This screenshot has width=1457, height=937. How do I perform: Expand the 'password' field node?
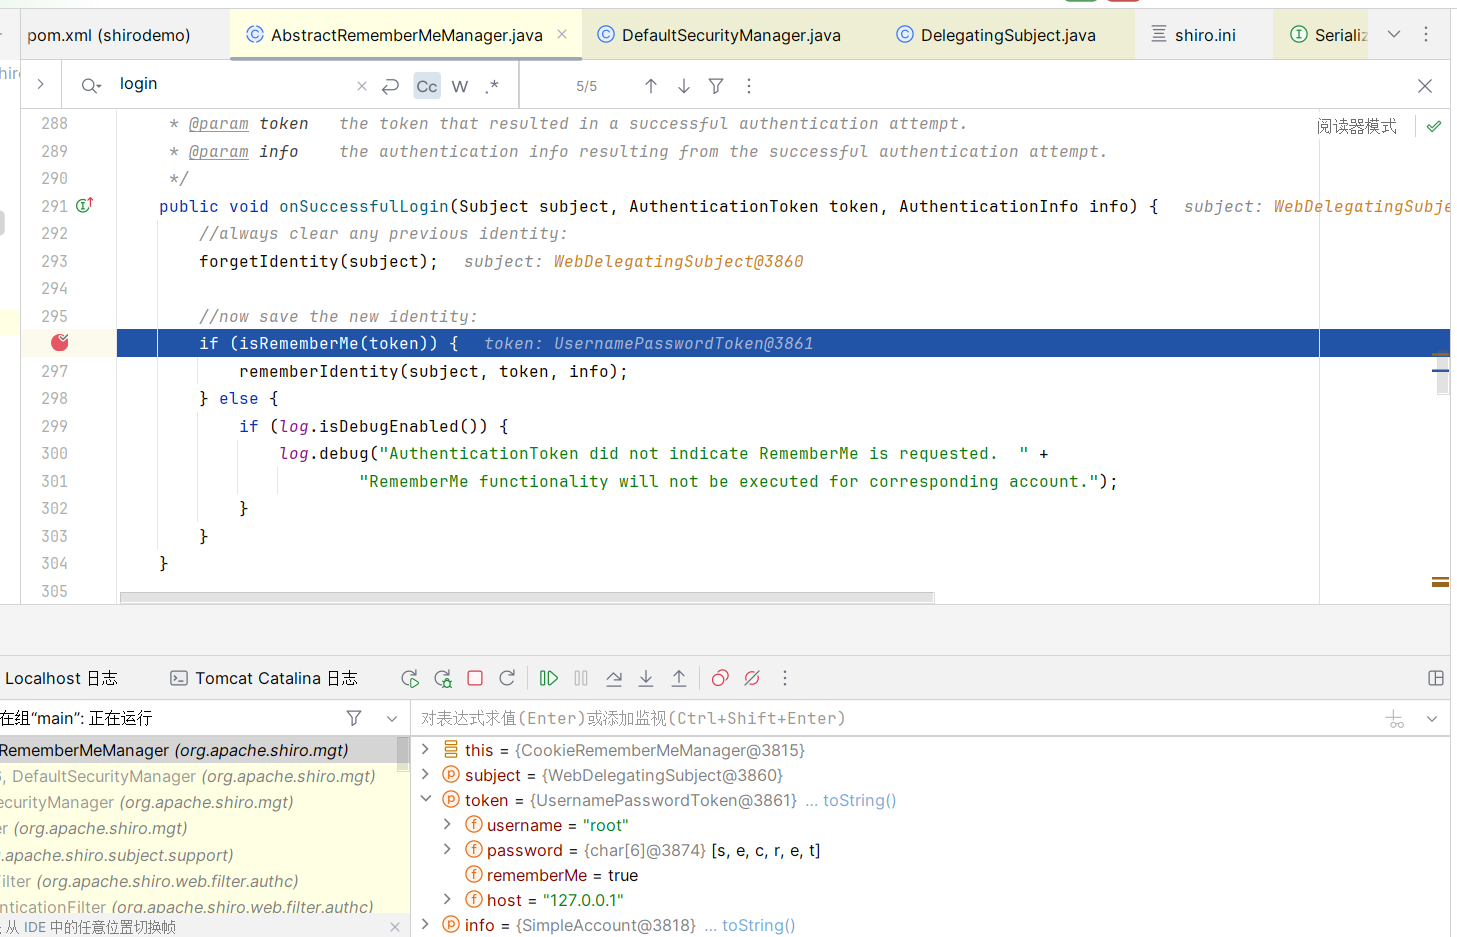tap(448, 849)
